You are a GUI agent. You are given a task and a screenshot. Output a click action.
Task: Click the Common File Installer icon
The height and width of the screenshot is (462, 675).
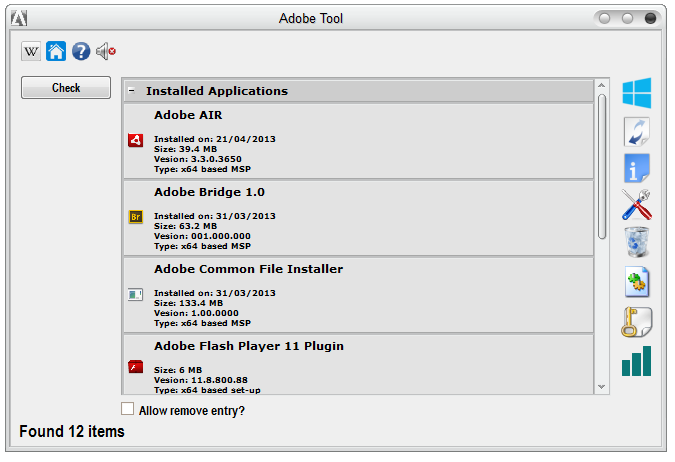(136, 295)
